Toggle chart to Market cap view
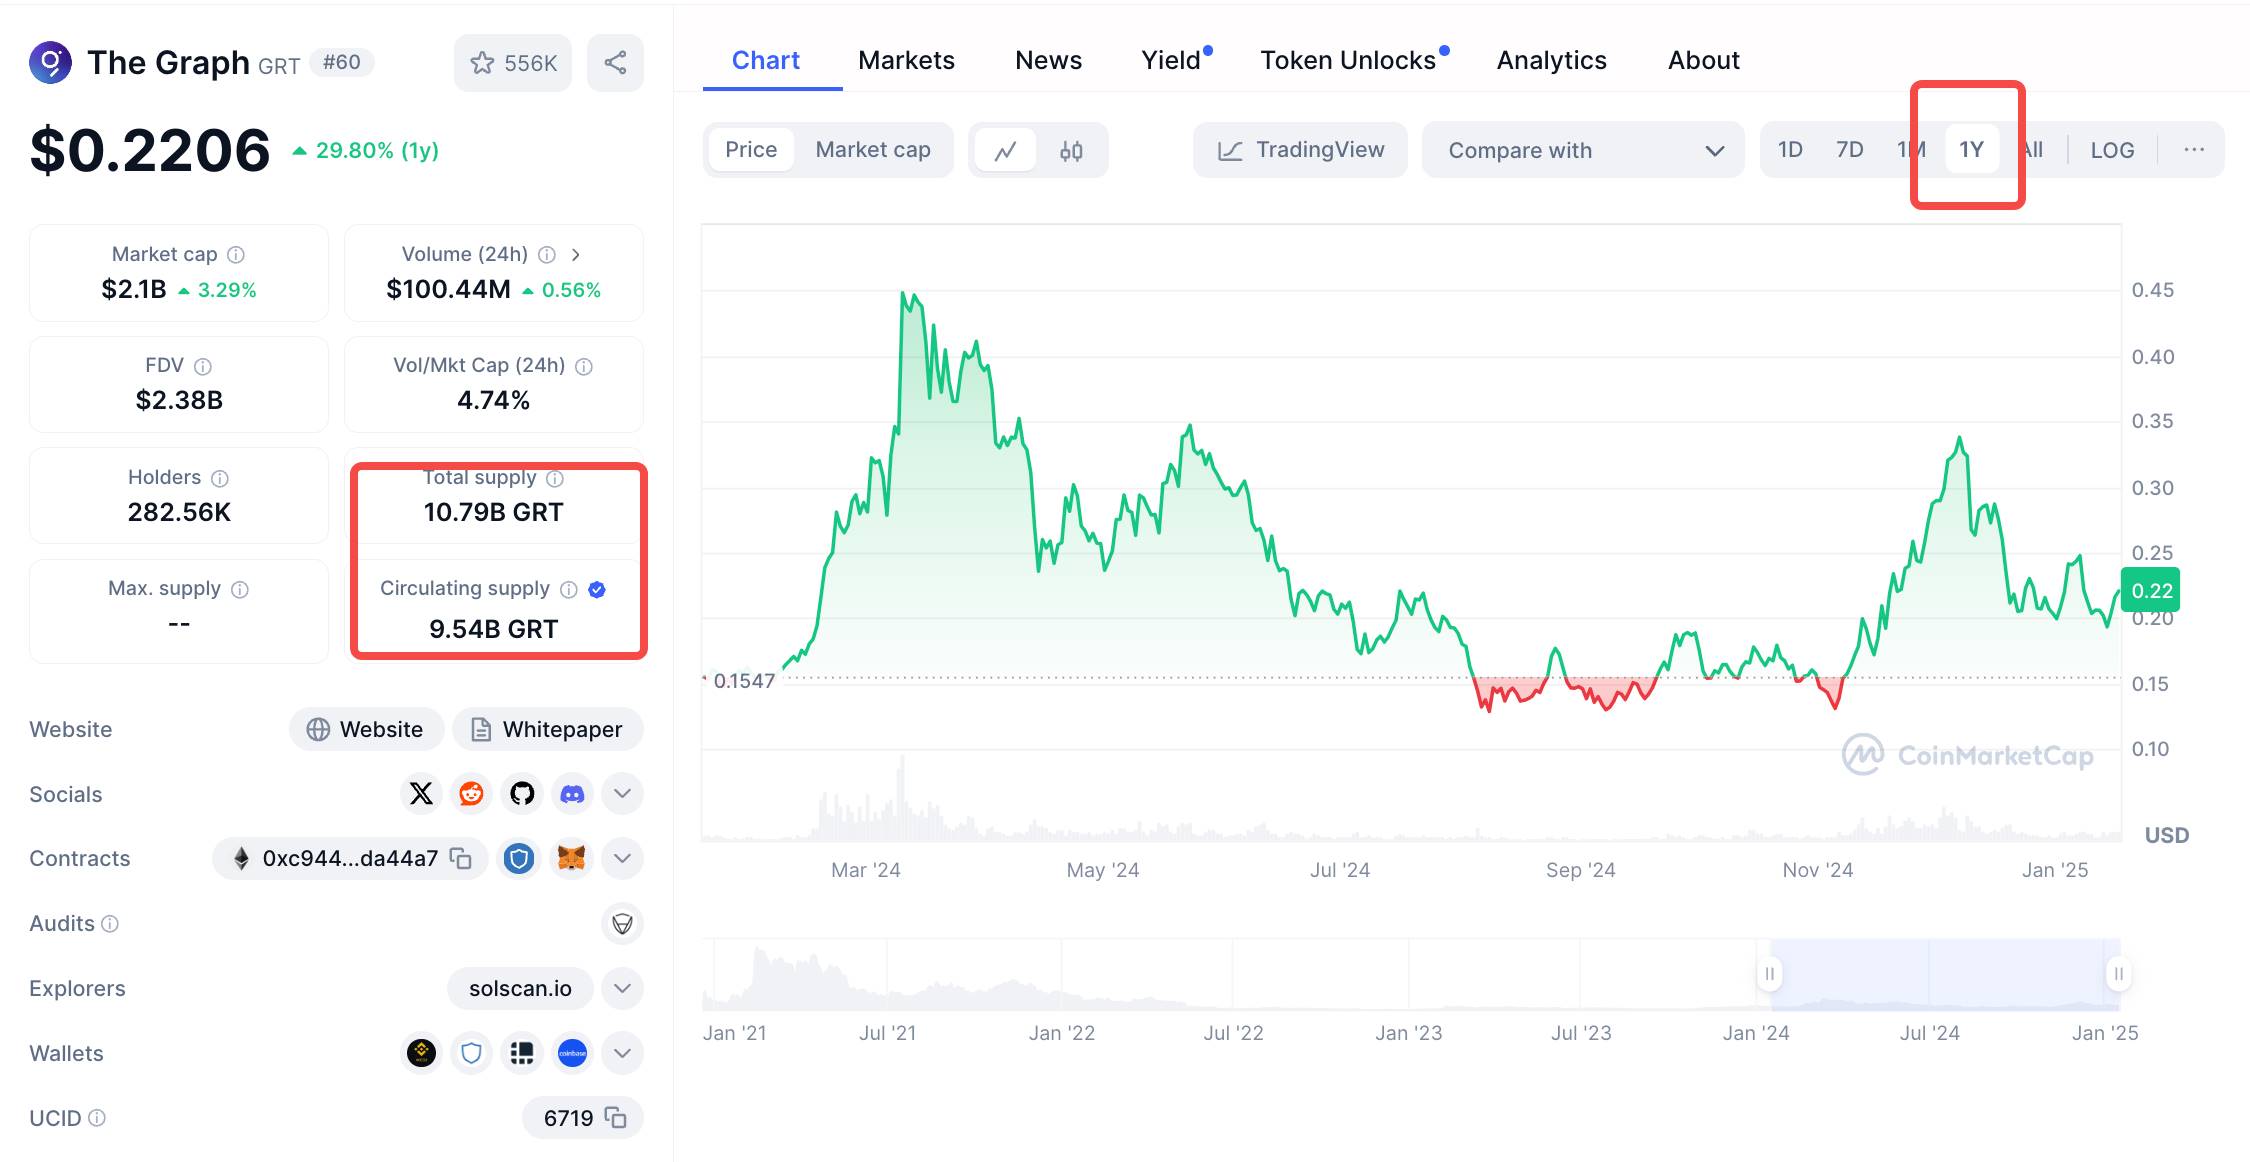The height and width of the screenshot is (1162, 2250). tap(872, 150)
